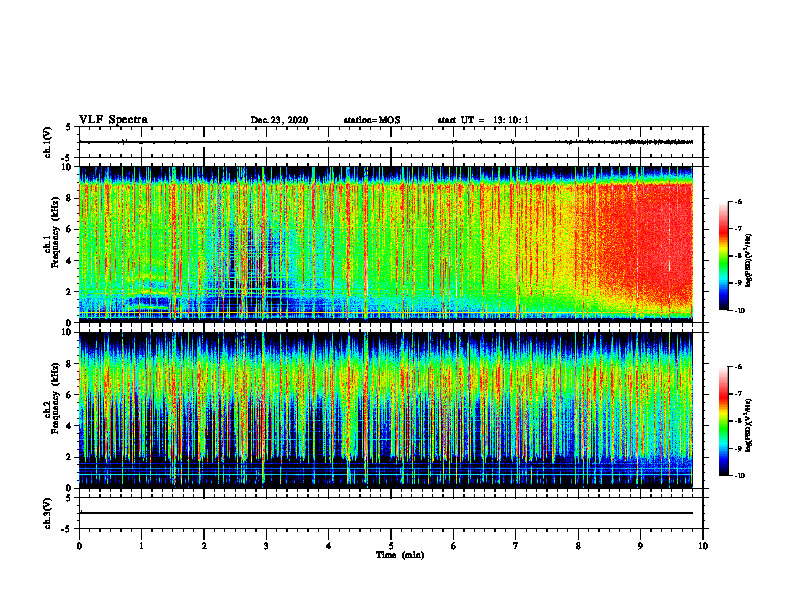Click time axis tick label "4"
The width and height of the screenshot is (792, 612).
click(329, 546)
